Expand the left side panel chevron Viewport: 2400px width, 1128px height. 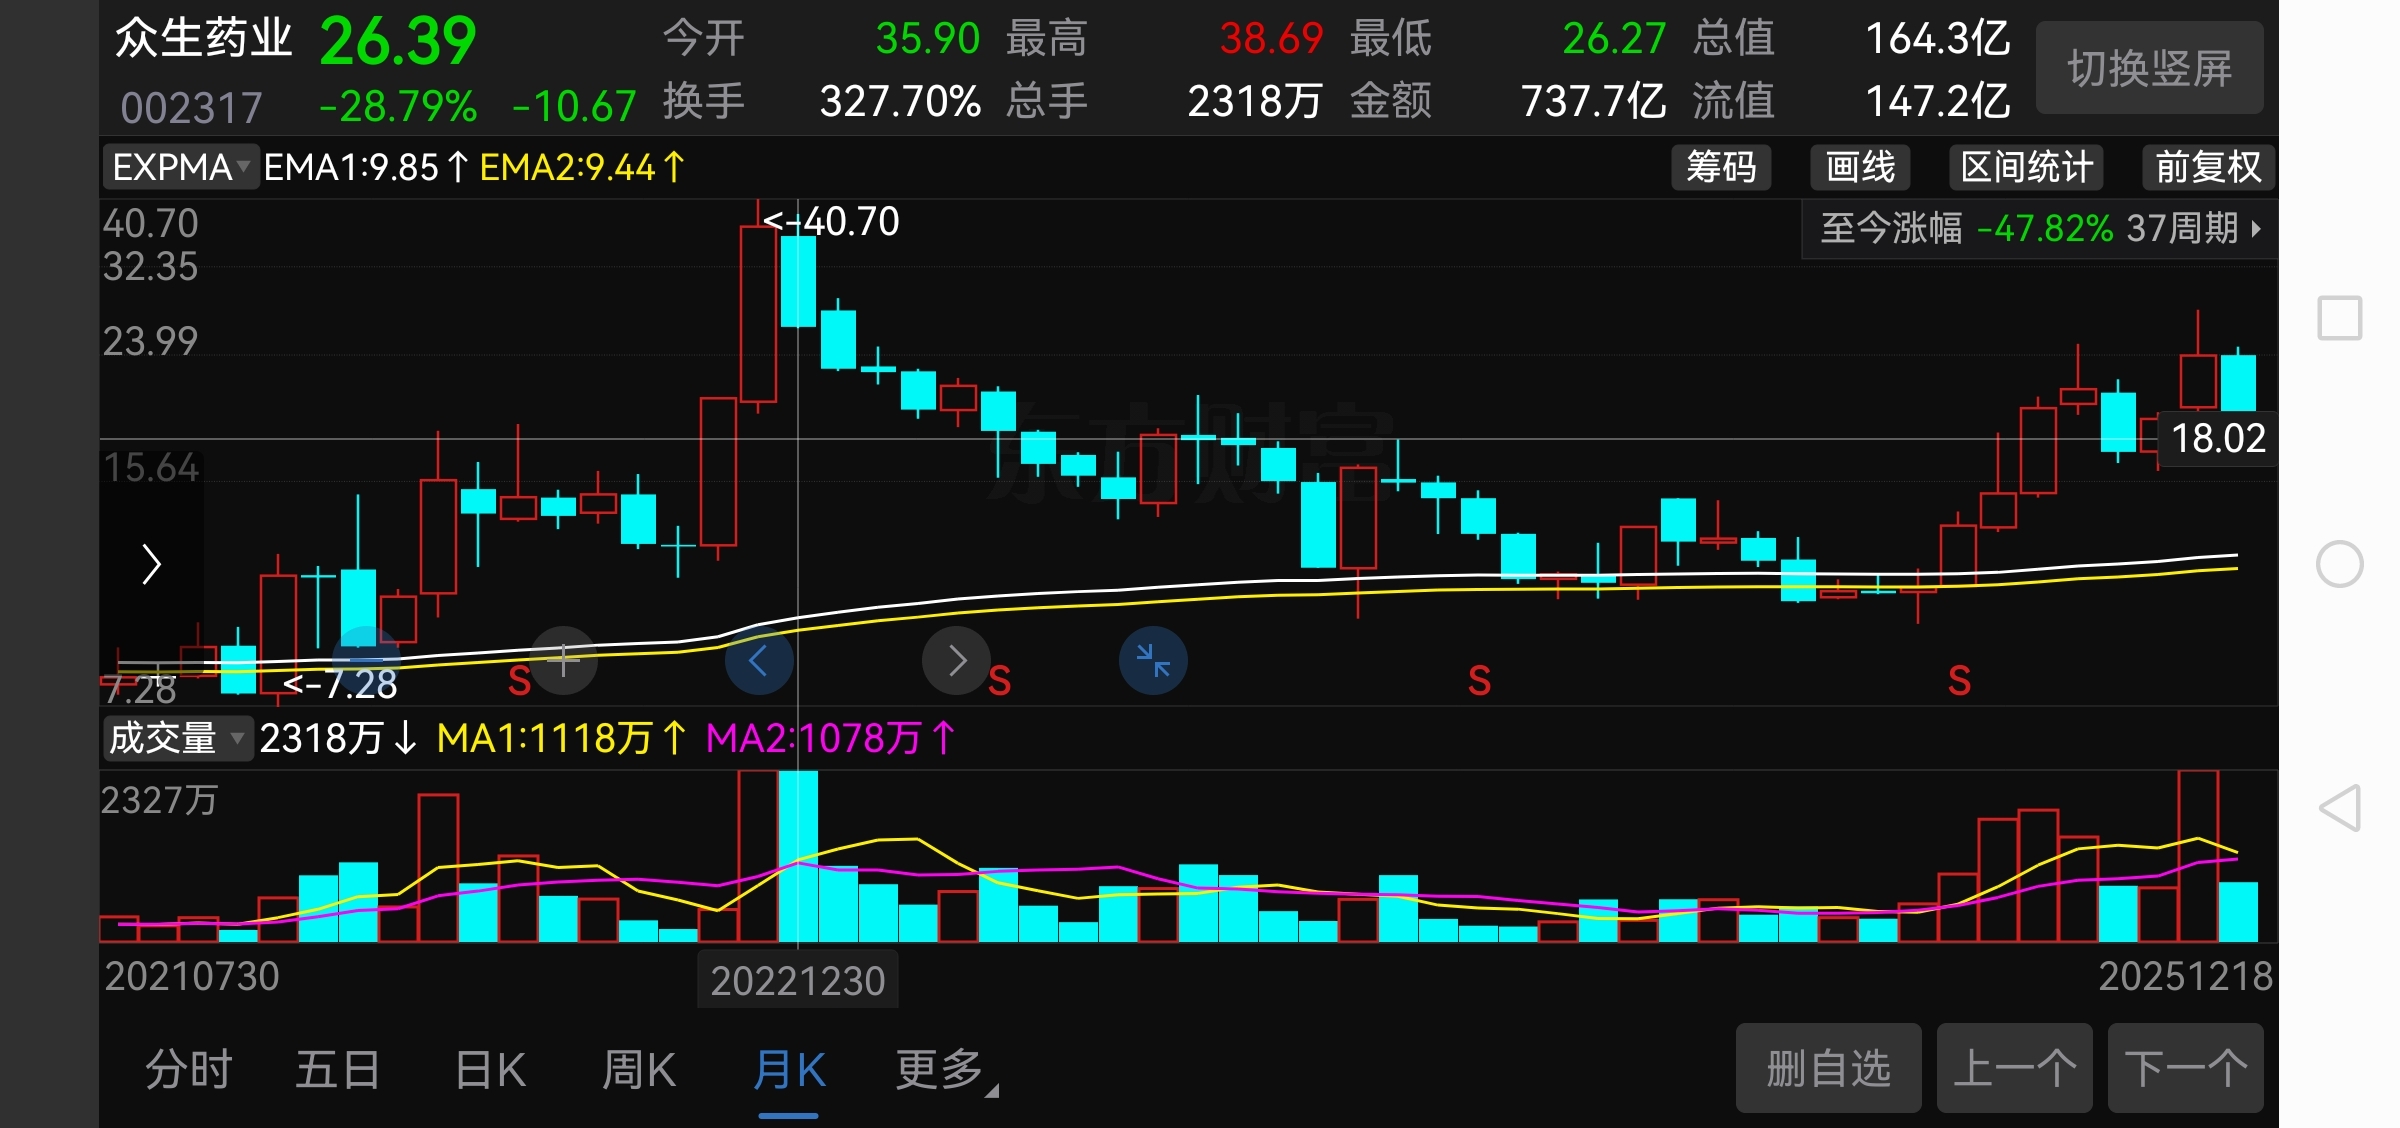point(151,564)
